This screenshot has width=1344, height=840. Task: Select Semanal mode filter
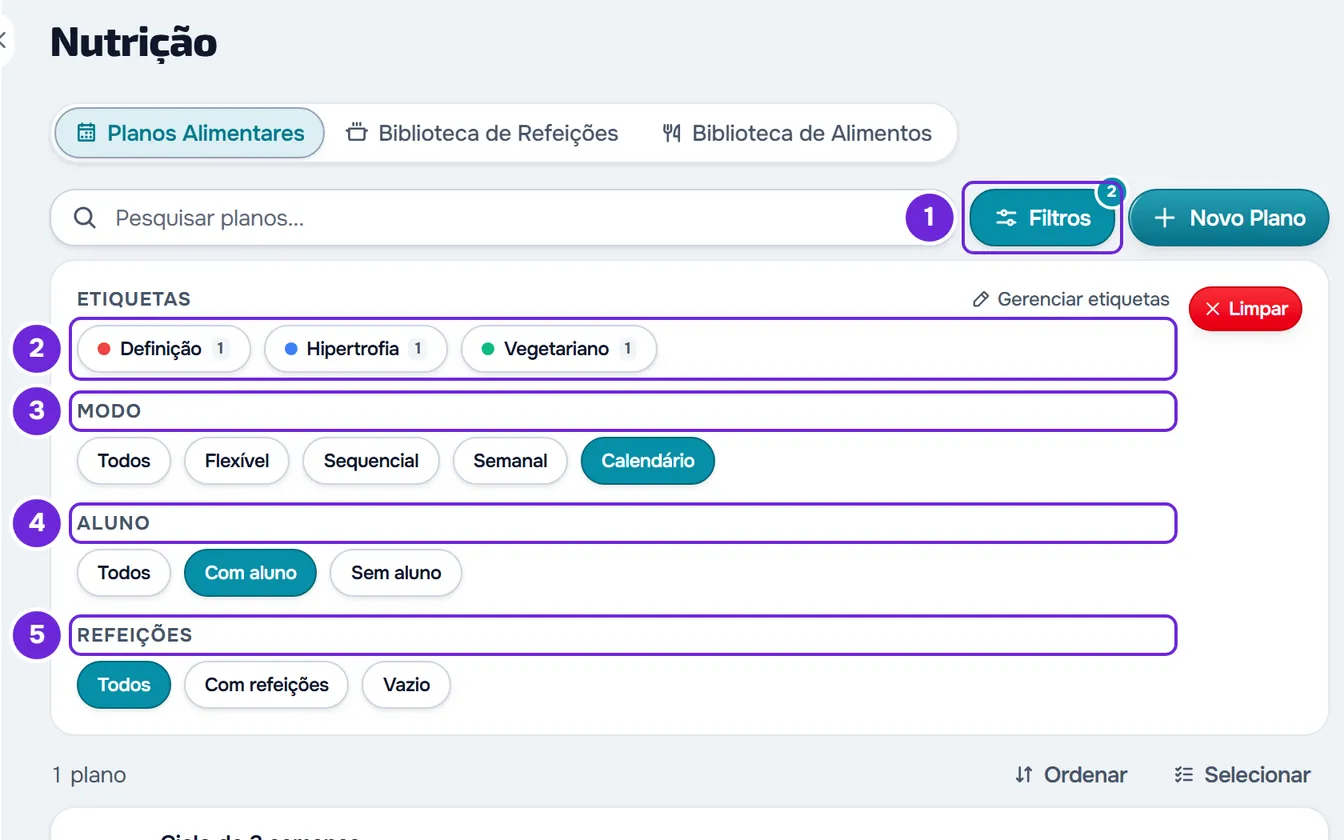pos(510,461)
